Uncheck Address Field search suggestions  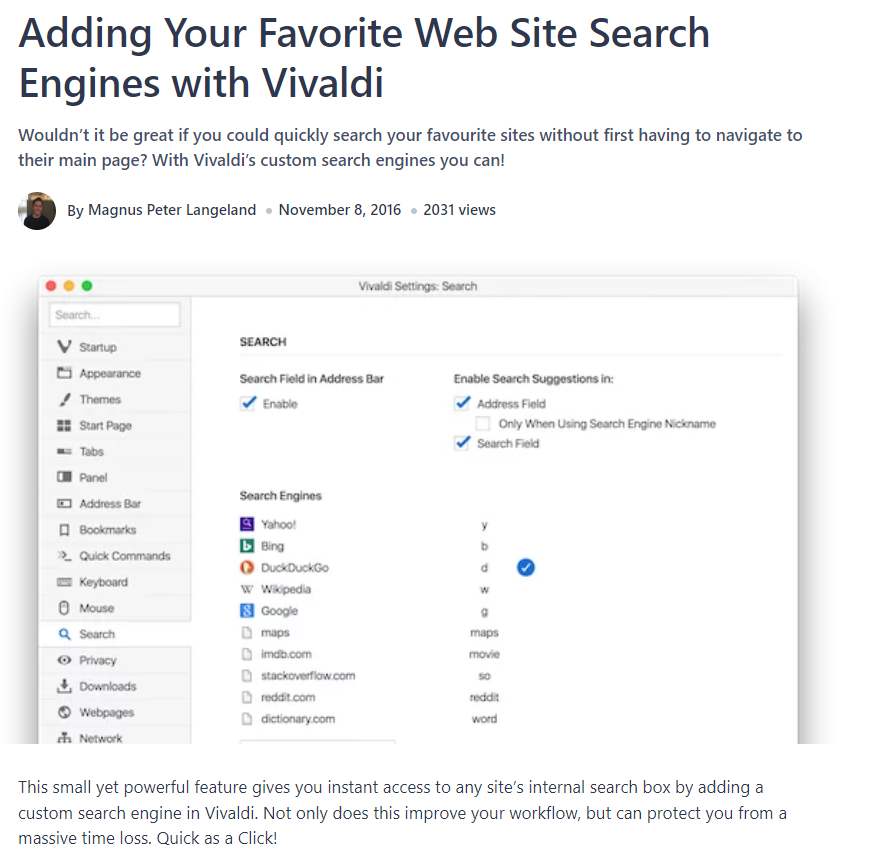coord(462,403)
